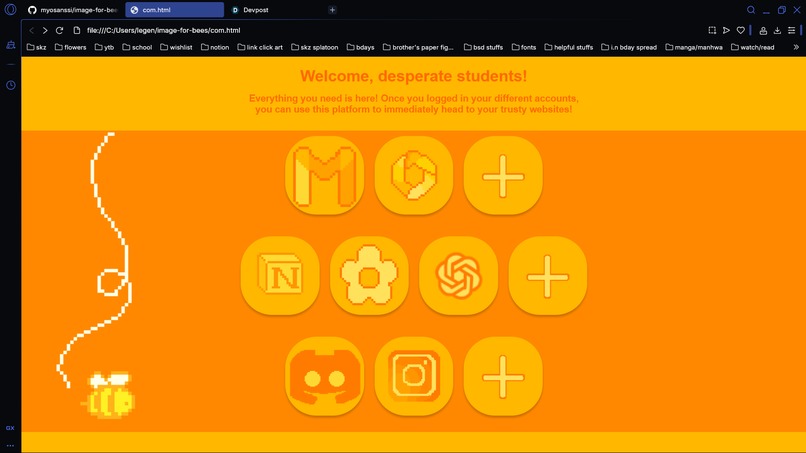Open the skz splatoon bookmark folder
806x453 pixels.
click(315, 47)
